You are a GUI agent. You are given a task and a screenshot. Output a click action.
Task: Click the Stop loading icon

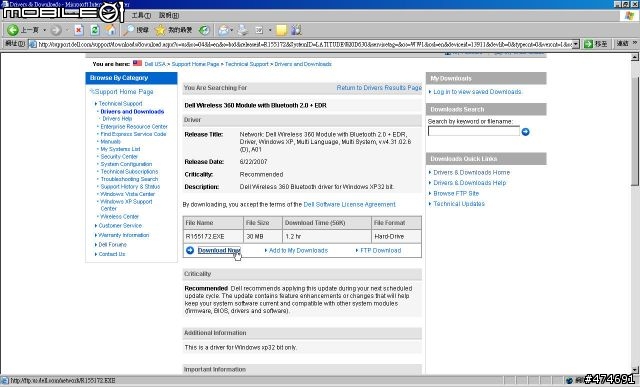[79, 30]
